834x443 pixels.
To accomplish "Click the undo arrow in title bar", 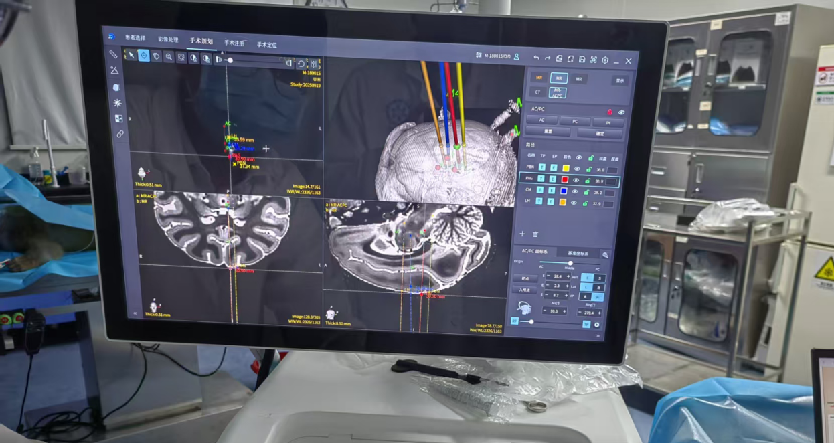I will click(x=536, y=60).
